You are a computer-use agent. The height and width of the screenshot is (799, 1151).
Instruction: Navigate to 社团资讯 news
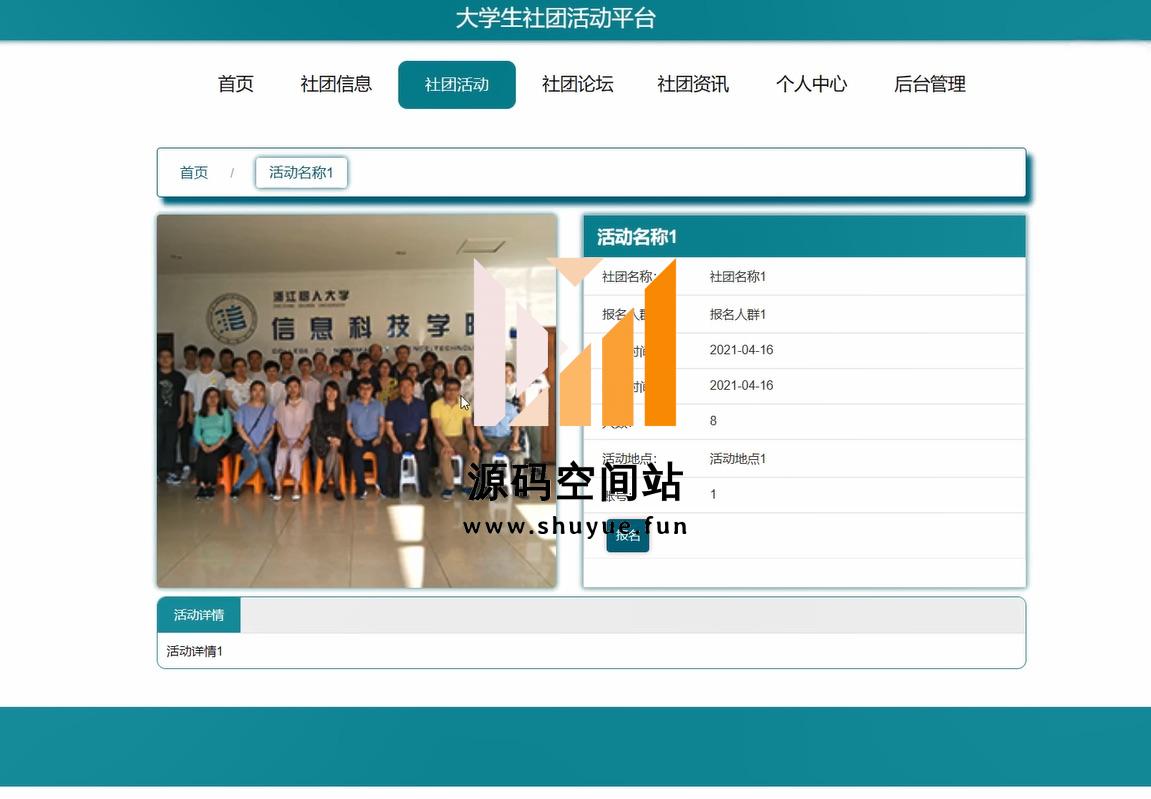point(692,85)
